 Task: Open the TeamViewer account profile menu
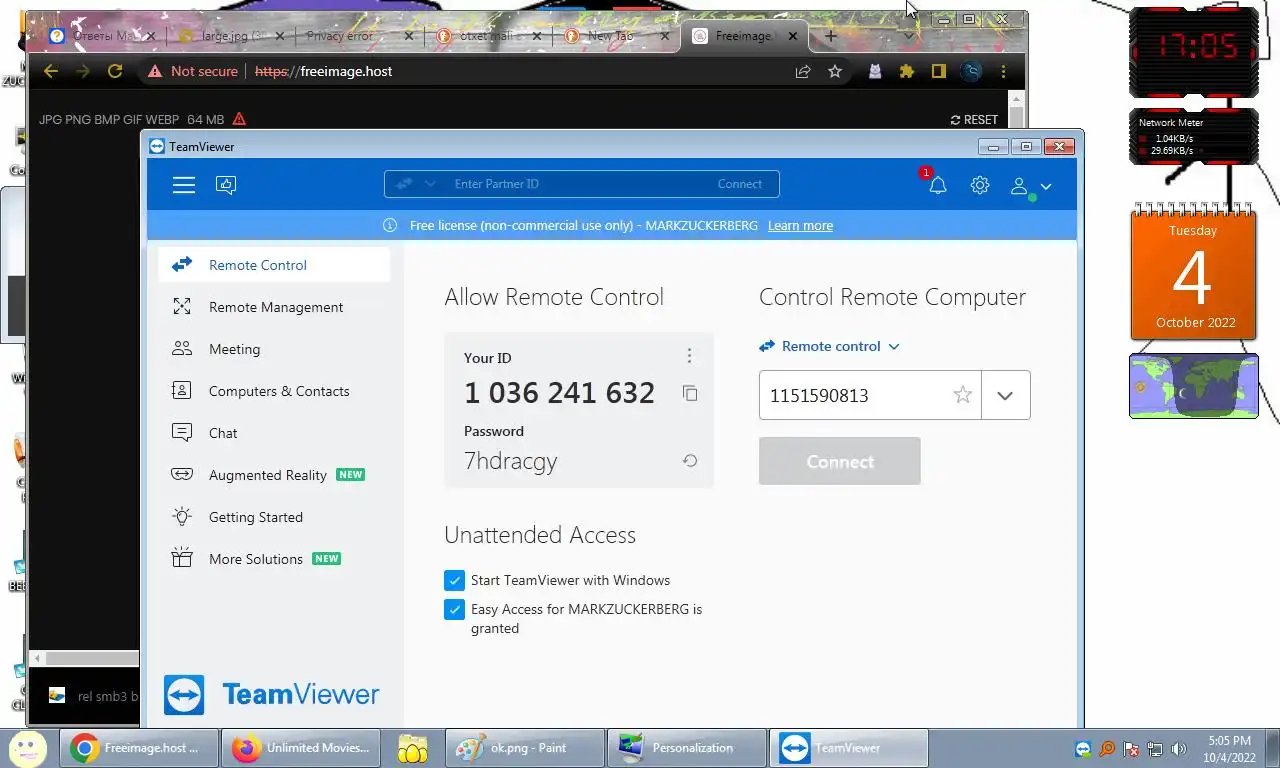(x=1031, y=186)
